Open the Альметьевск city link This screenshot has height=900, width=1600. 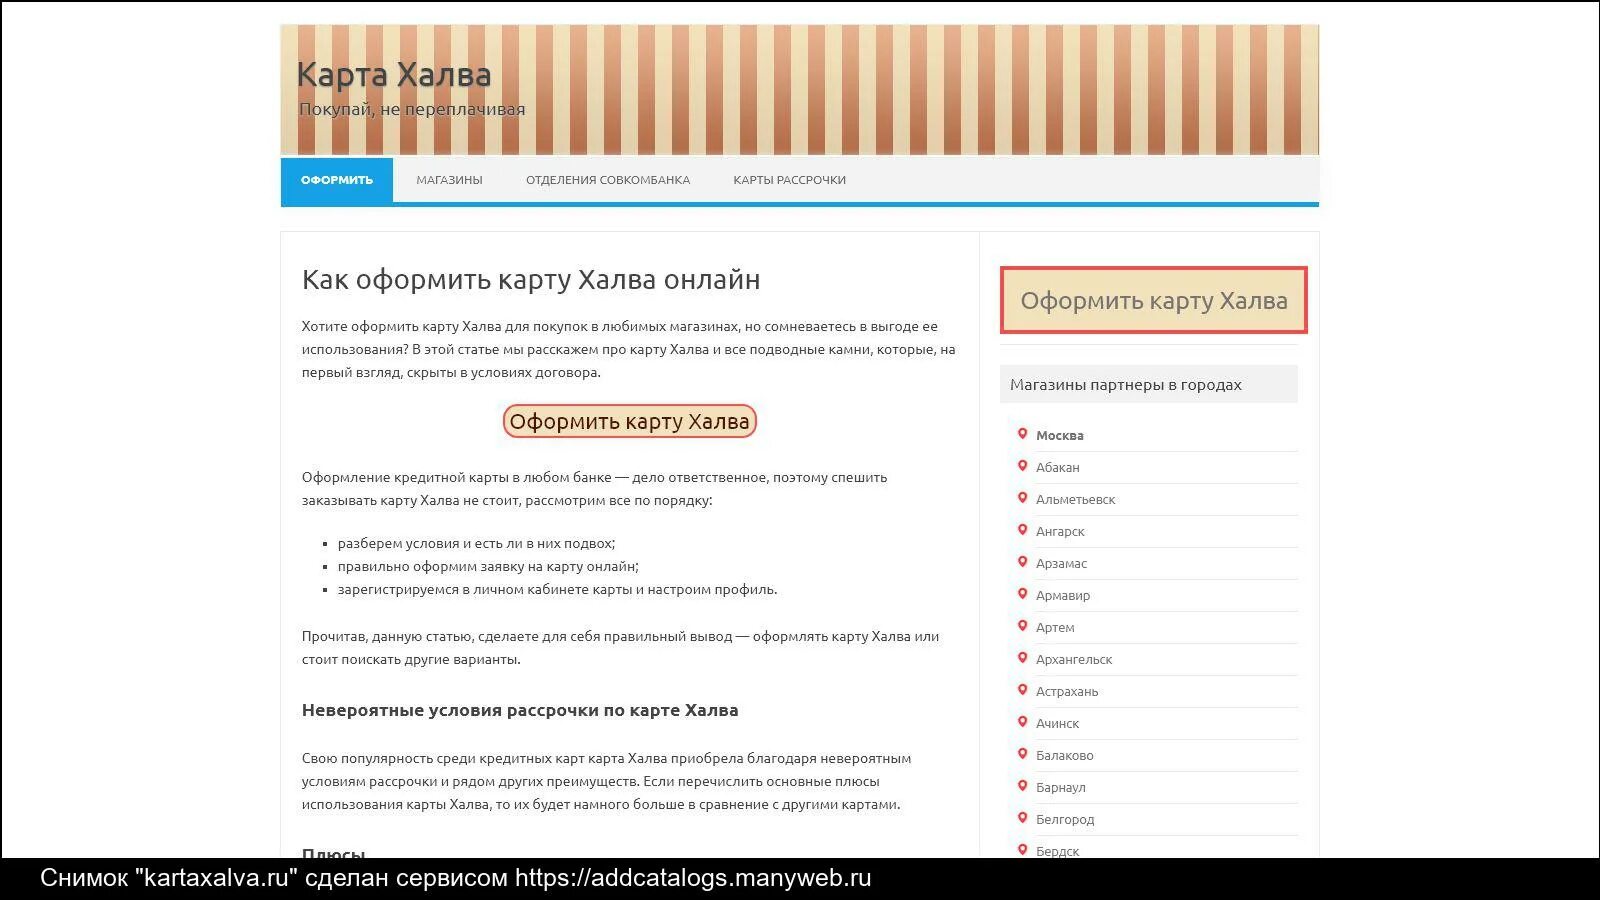tap(1075, 500)
